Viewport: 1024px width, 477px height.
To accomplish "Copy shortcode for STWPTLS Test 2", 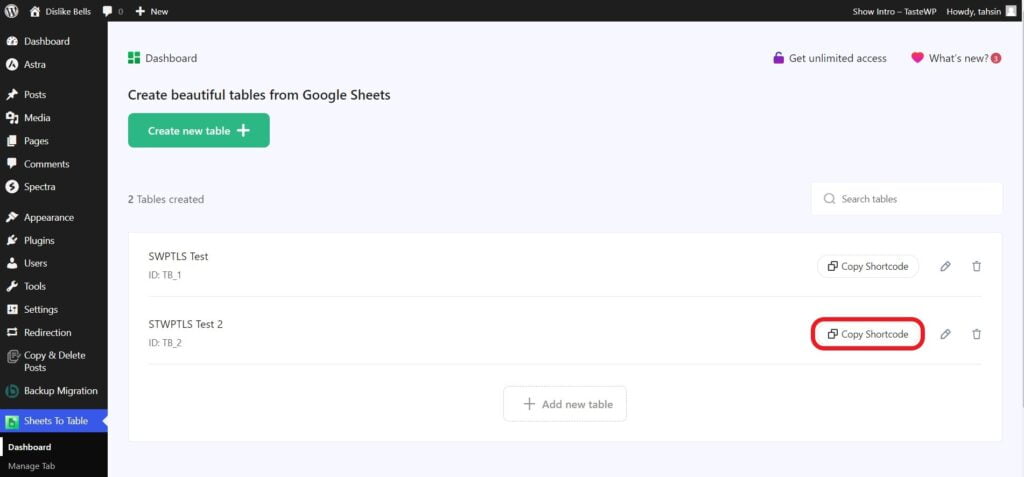I will click(868, 334).
